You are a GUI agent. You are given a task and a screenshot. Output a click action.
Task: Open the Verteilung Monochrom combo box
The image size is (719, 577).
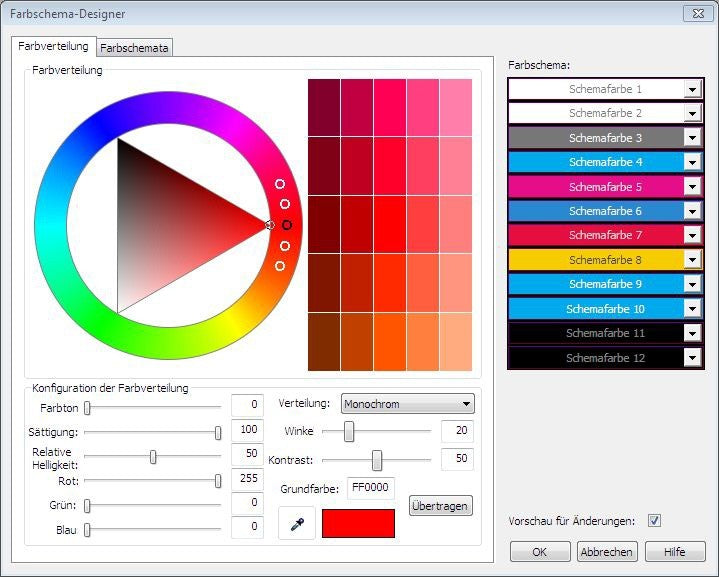pos(408,404)
